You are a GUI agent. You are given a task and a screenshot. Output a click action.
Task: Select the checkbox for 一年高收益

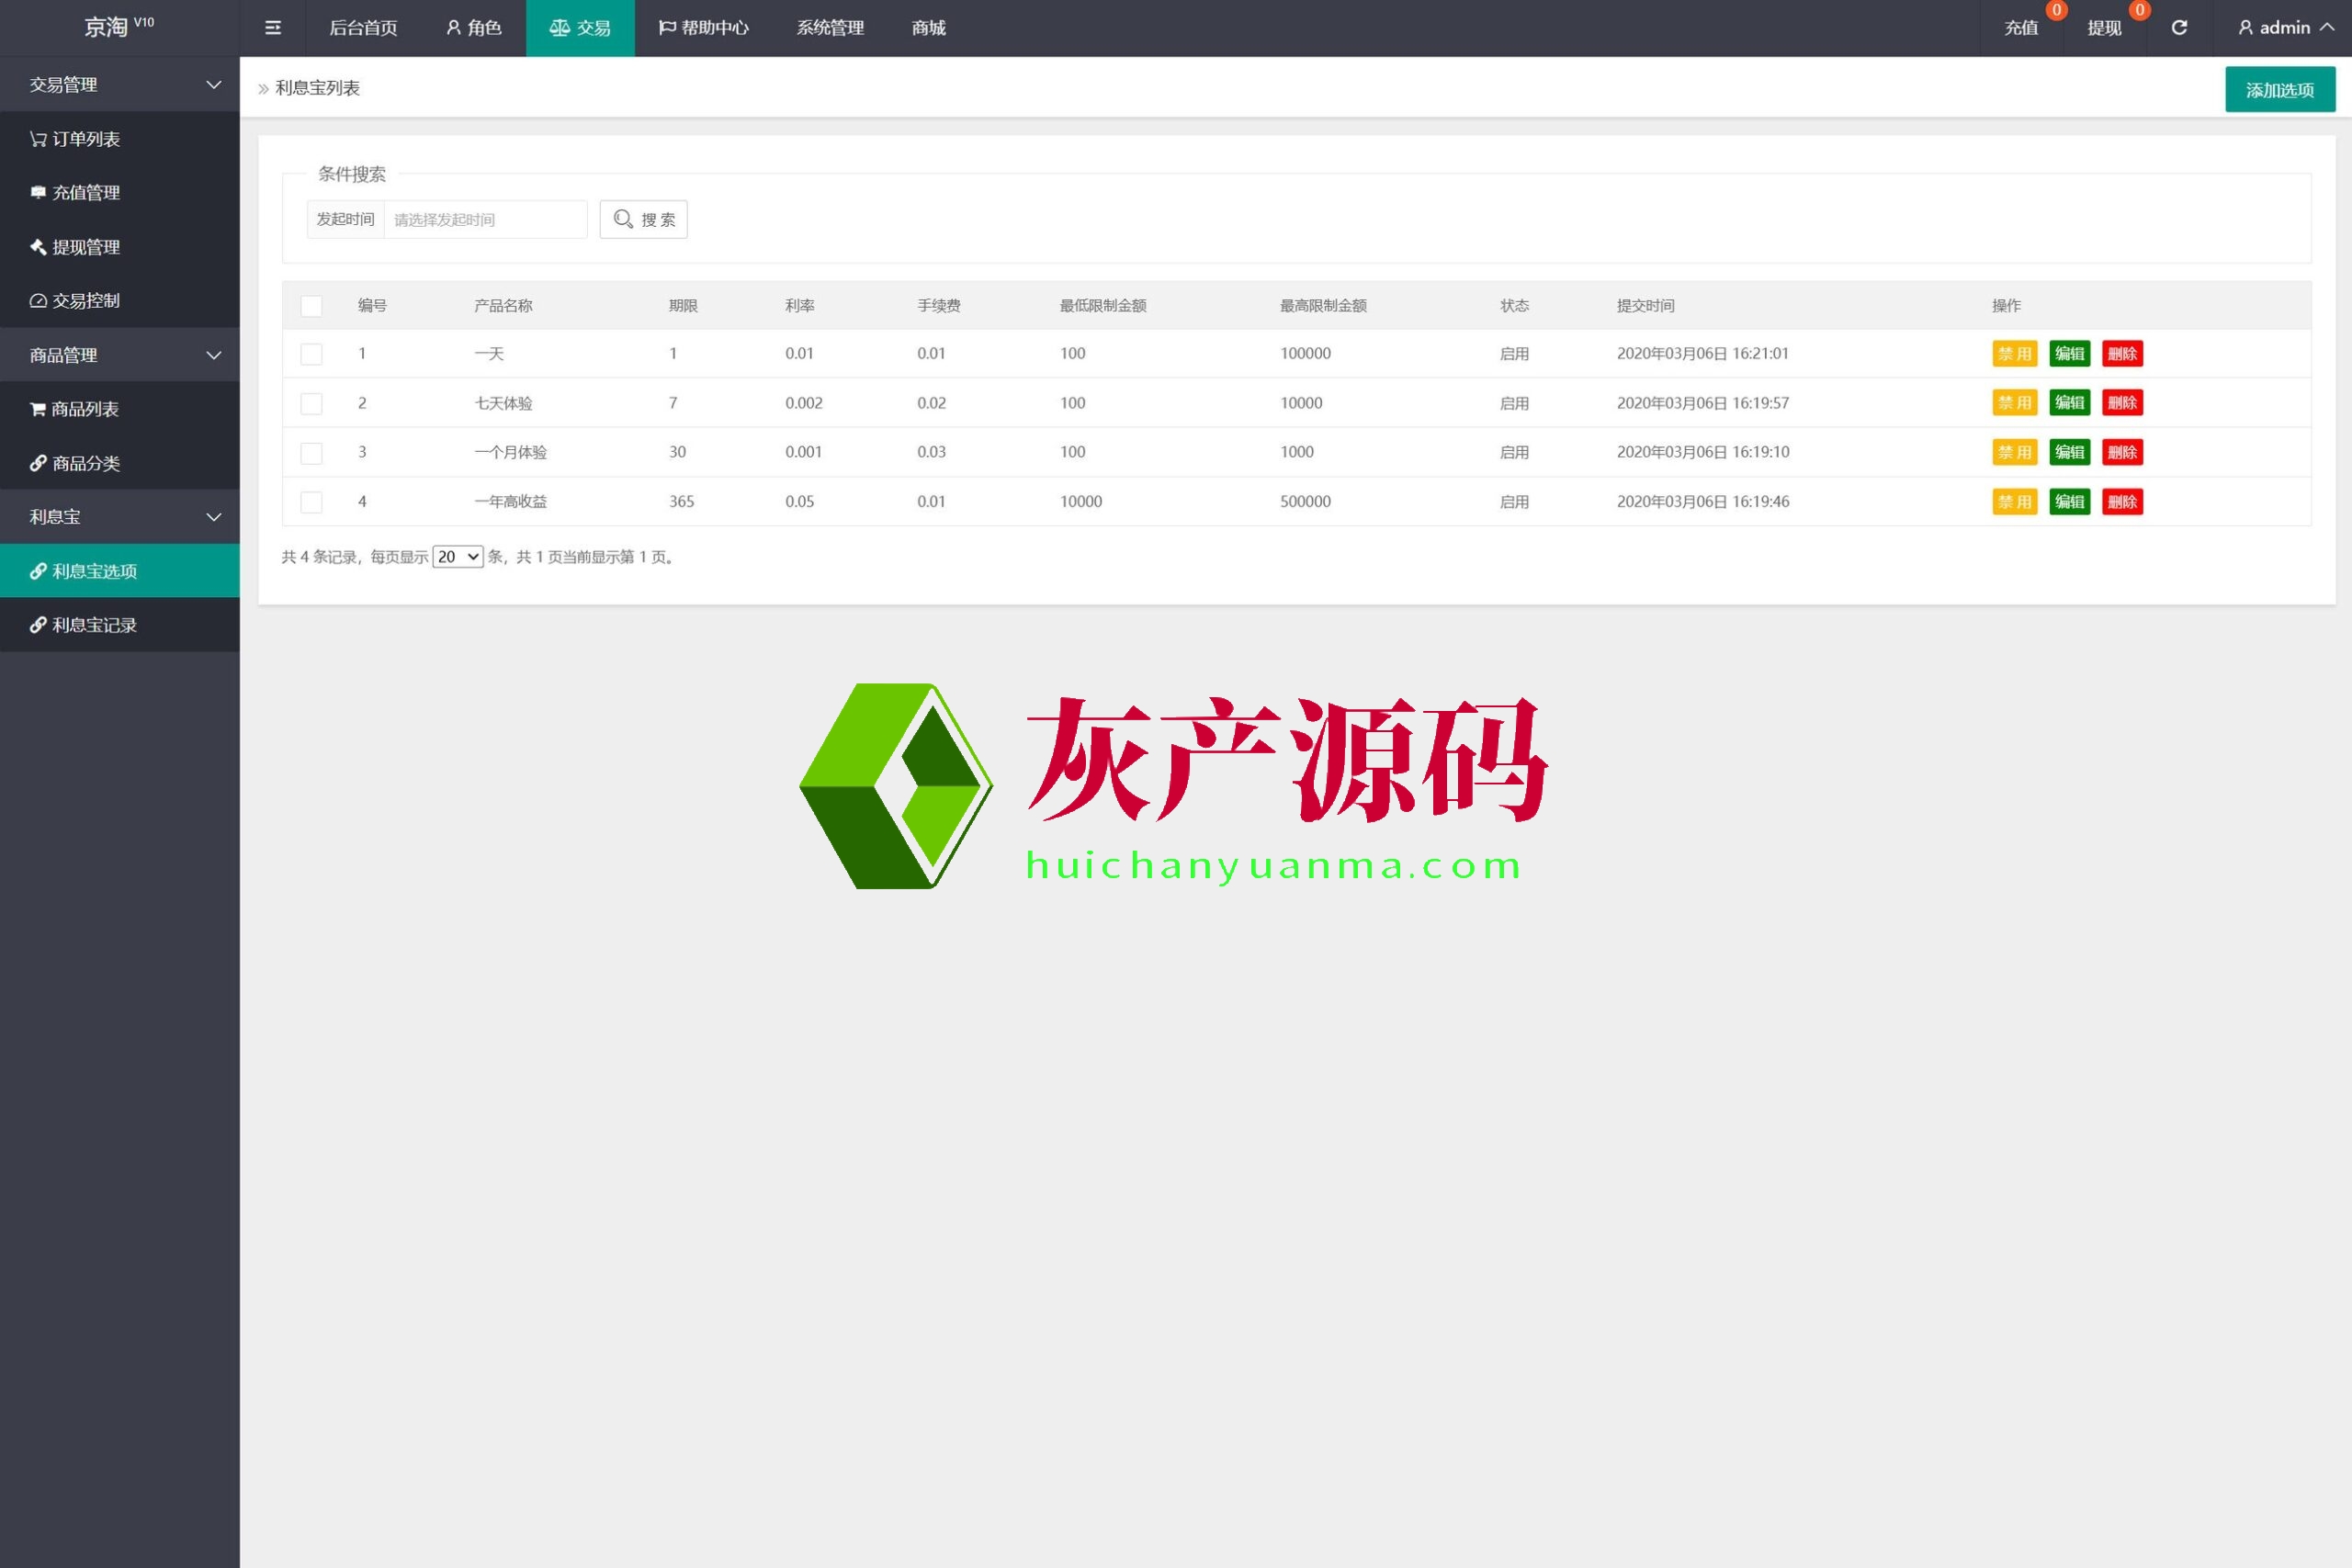tap(311, 502)
